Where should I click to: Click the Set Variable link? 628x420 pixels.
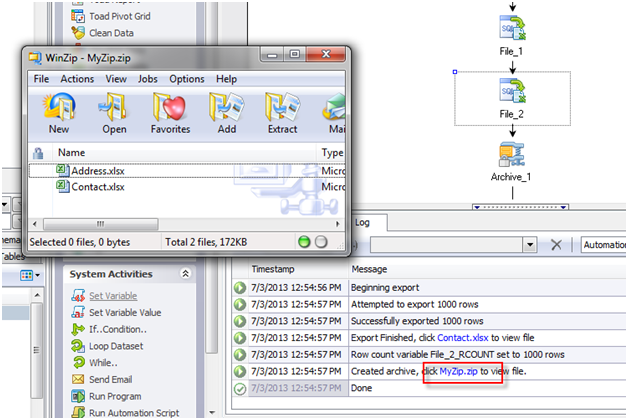point(113,295)
